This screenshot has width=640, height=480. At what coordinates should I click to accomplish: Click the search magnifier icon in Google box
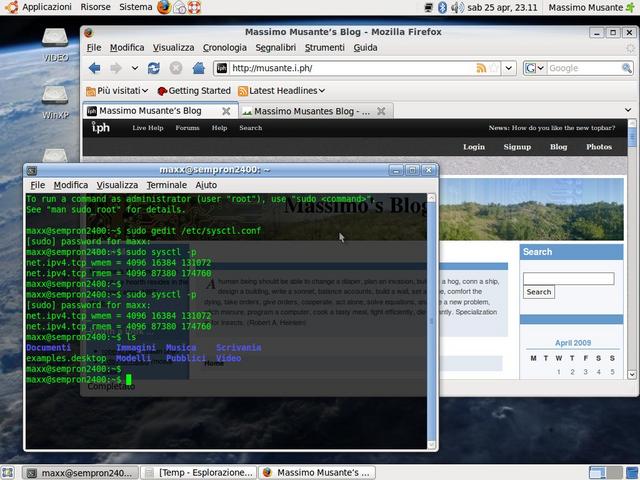627,68
